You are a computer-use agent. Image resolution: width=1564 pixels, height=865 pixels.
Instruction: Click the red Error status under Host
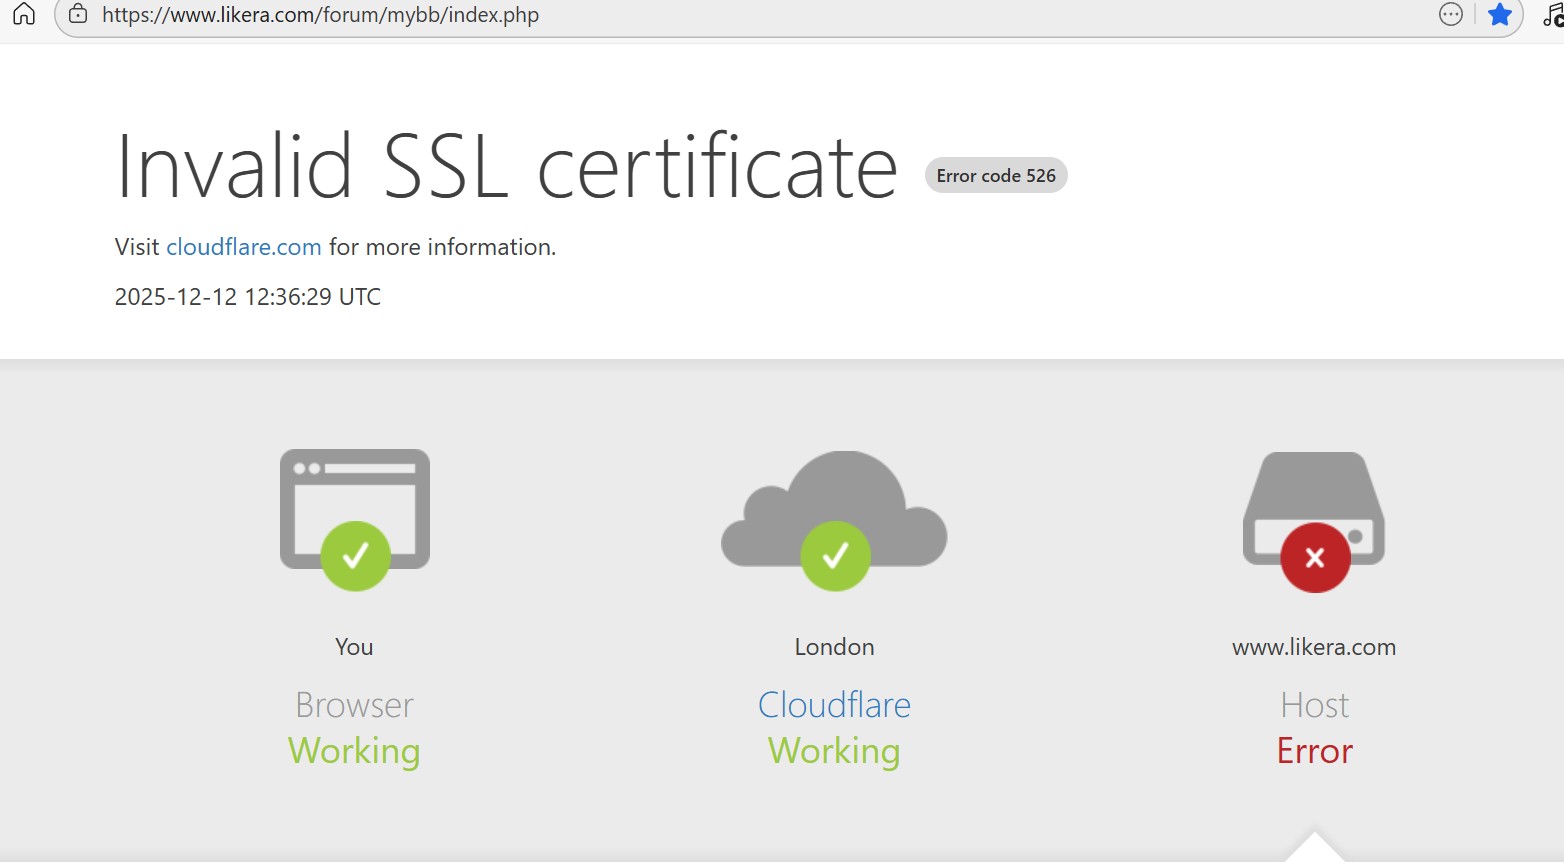click(x=1314, y=751)
